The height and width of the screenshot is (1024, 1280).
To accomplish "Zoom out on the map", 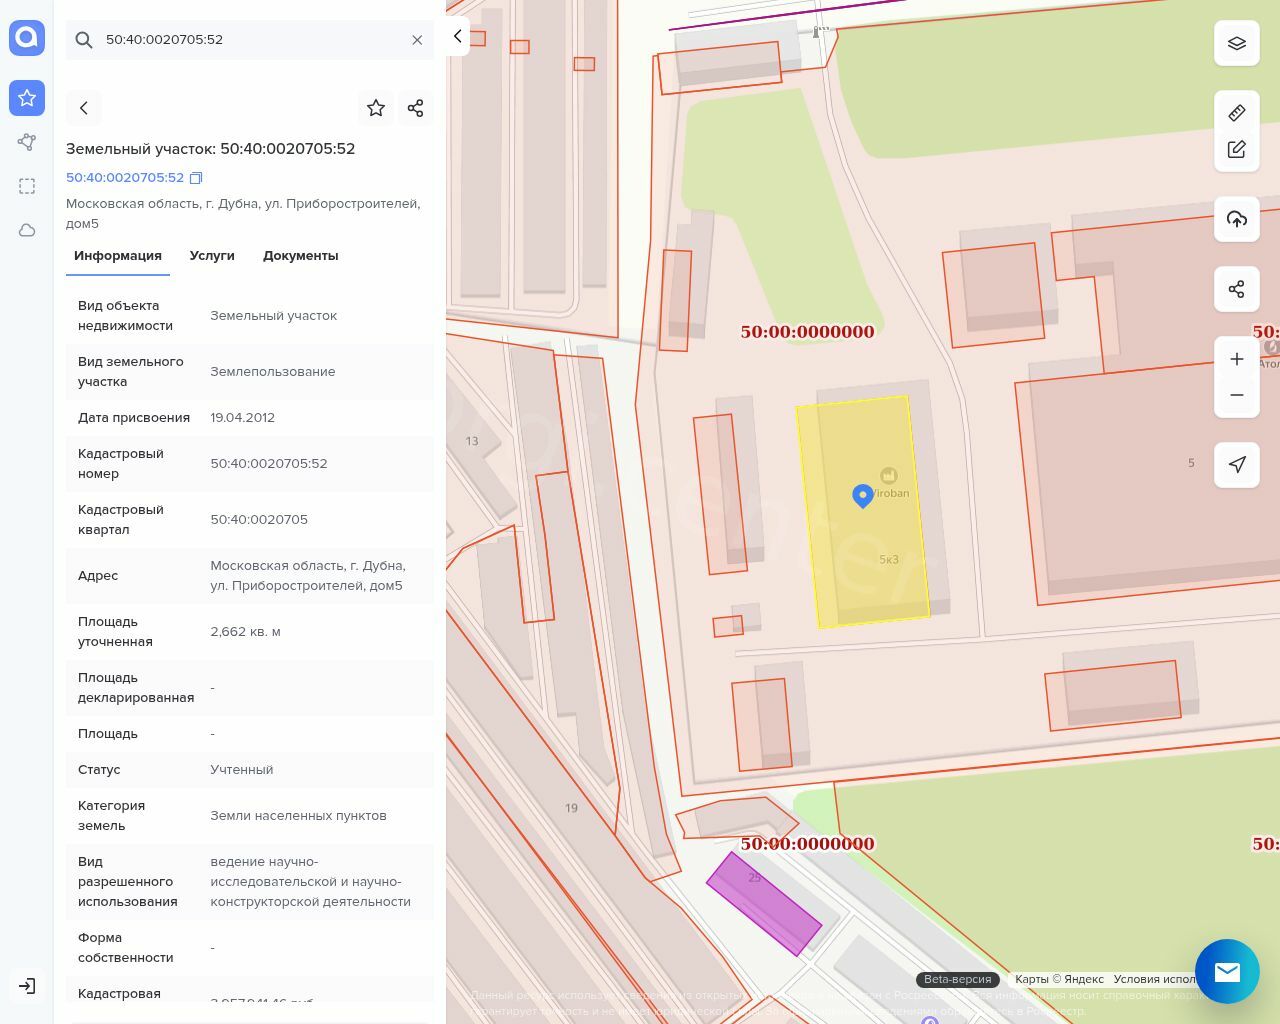I will pyautogui.click(x=1236, y=395).
